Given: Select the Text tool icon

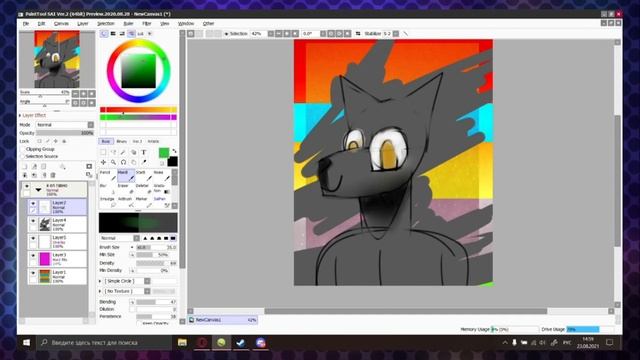Looking at the screenshot, I should click(x=144, y=152).
